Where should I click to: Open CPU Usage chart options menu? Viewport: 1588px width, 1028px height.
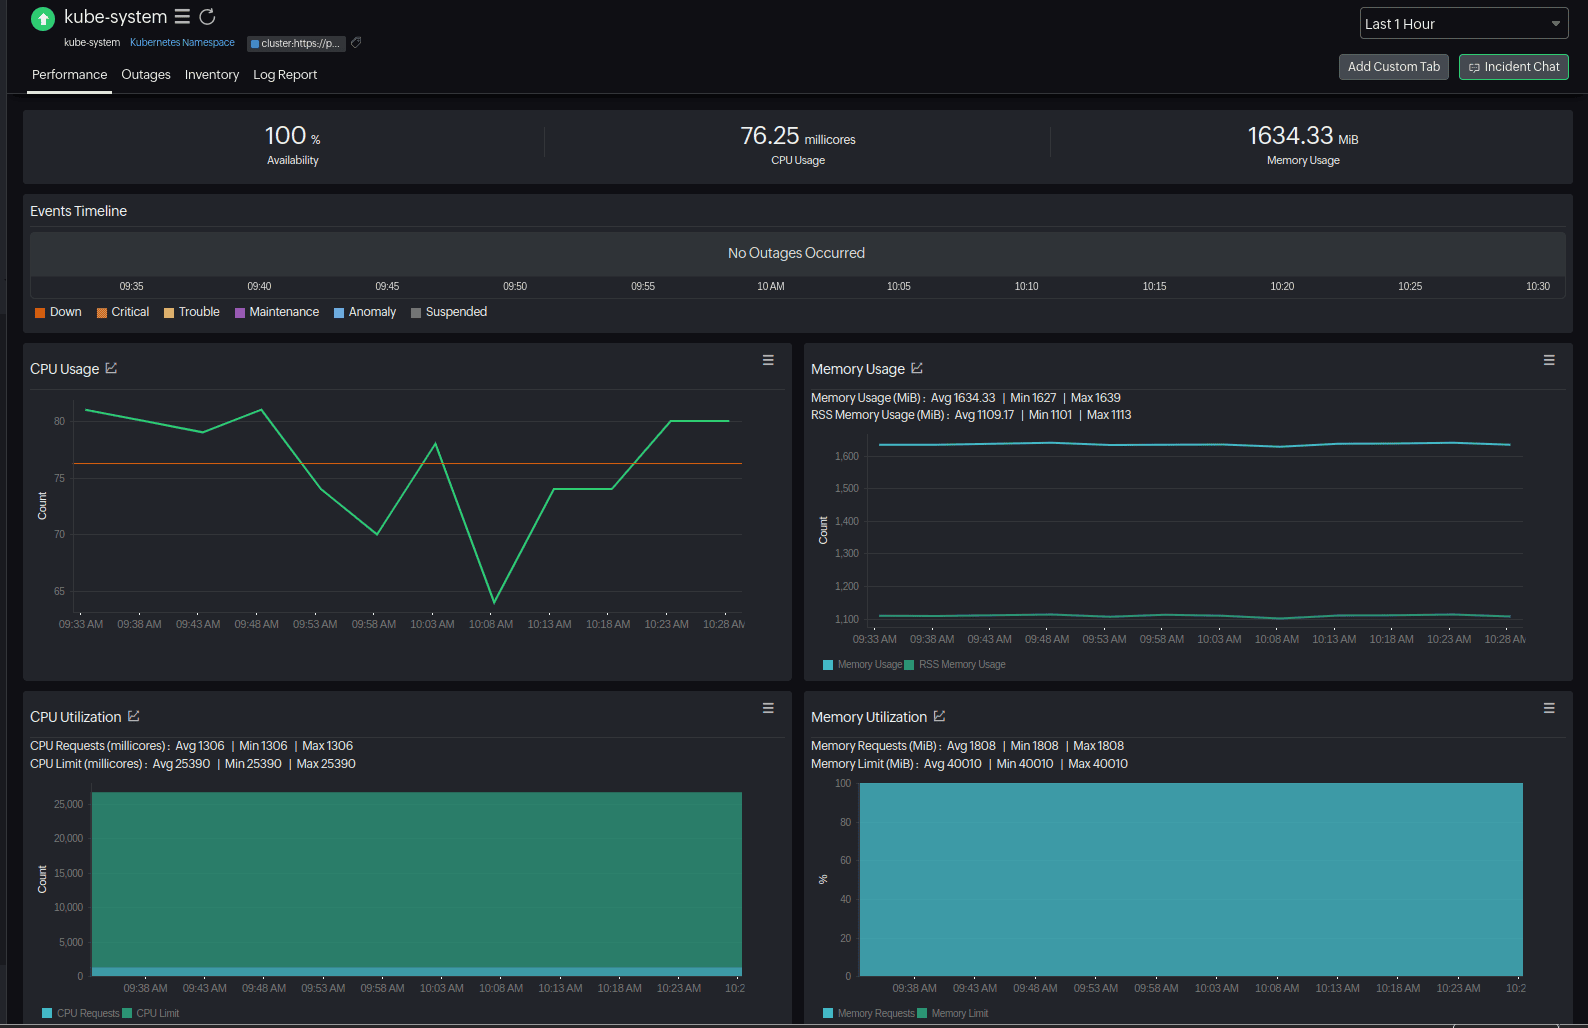(768, 360)
